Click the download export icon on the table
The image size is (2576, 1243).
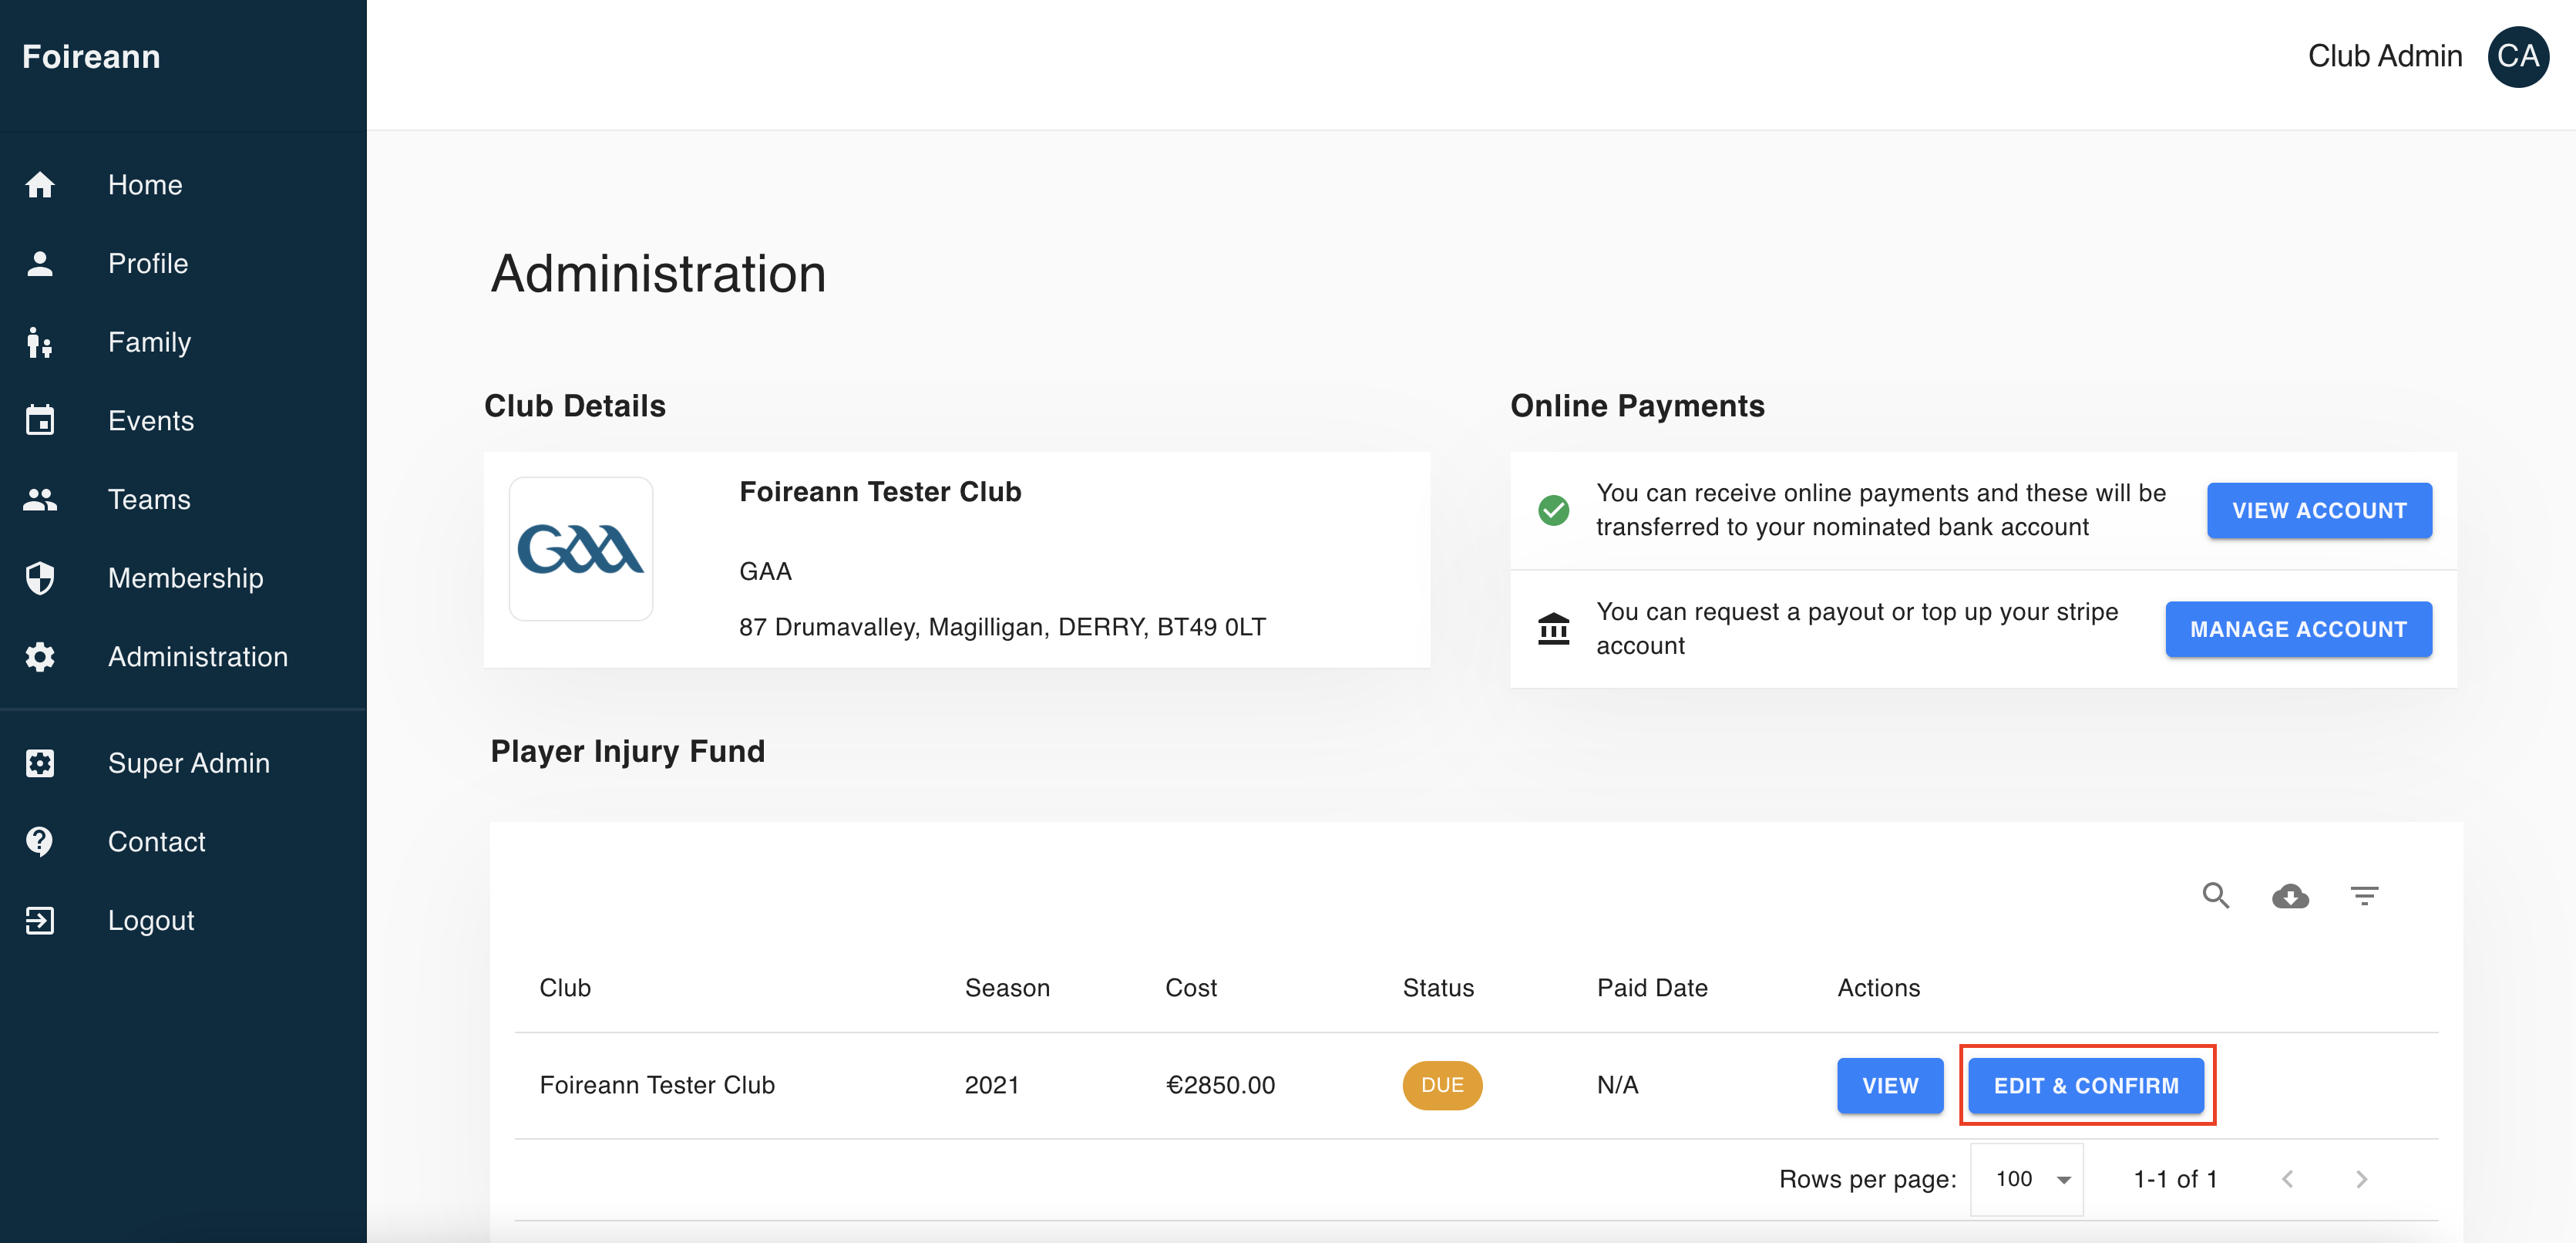point(2290,896)
